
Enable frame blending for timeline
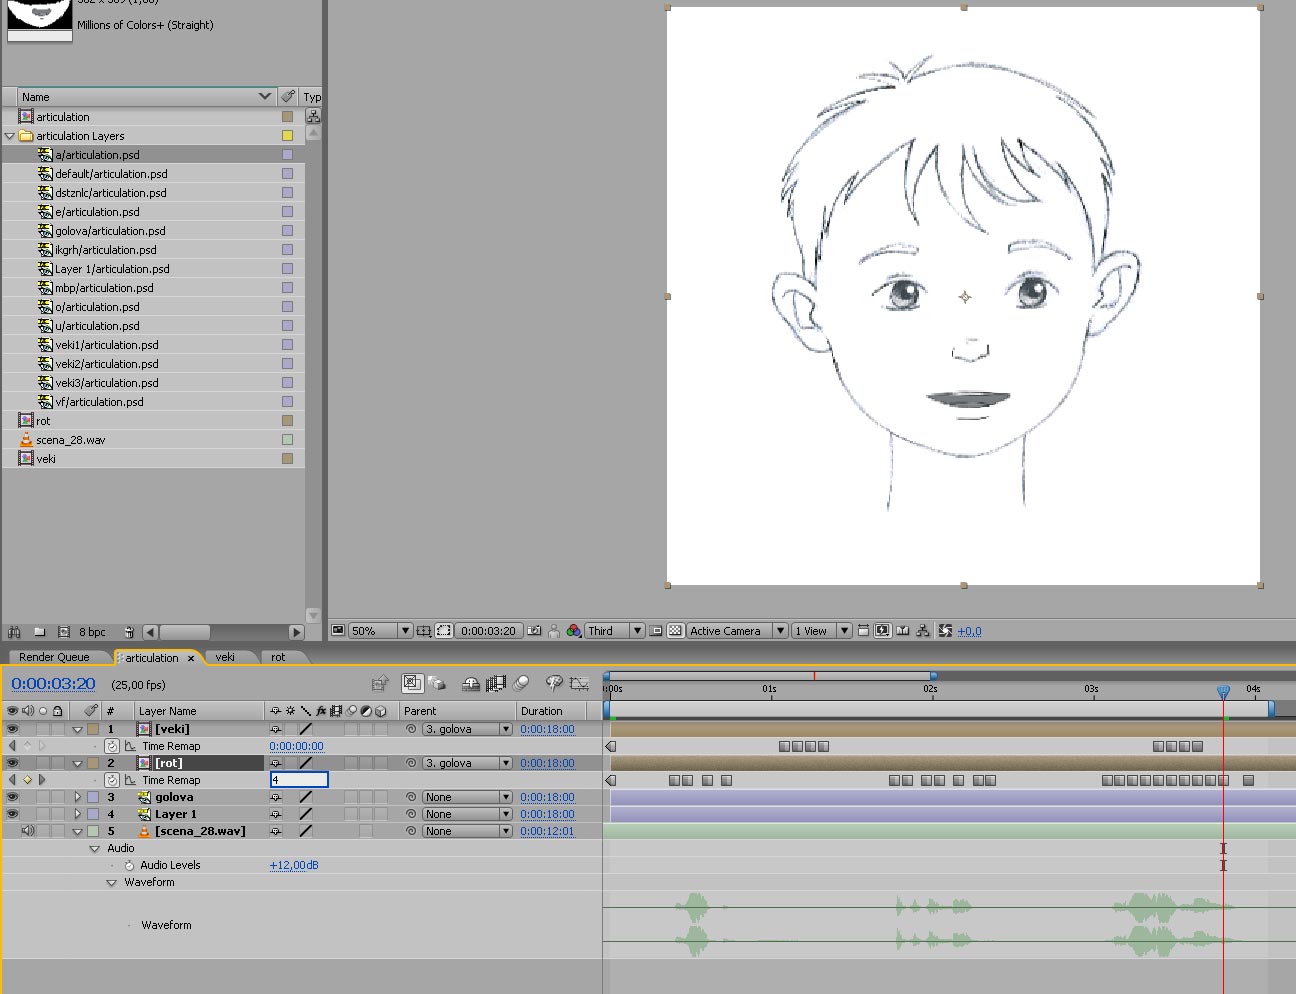click(496, 684)
